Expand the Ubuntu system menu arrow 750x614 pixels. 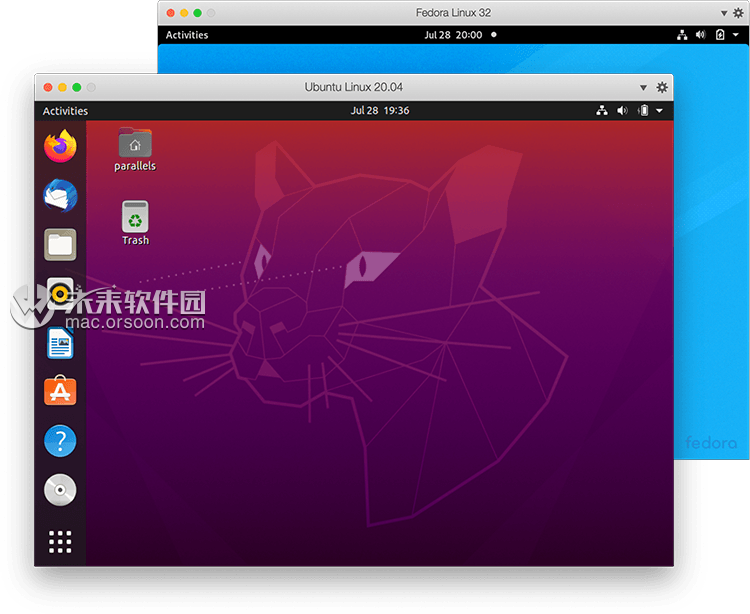pos(660,111)
